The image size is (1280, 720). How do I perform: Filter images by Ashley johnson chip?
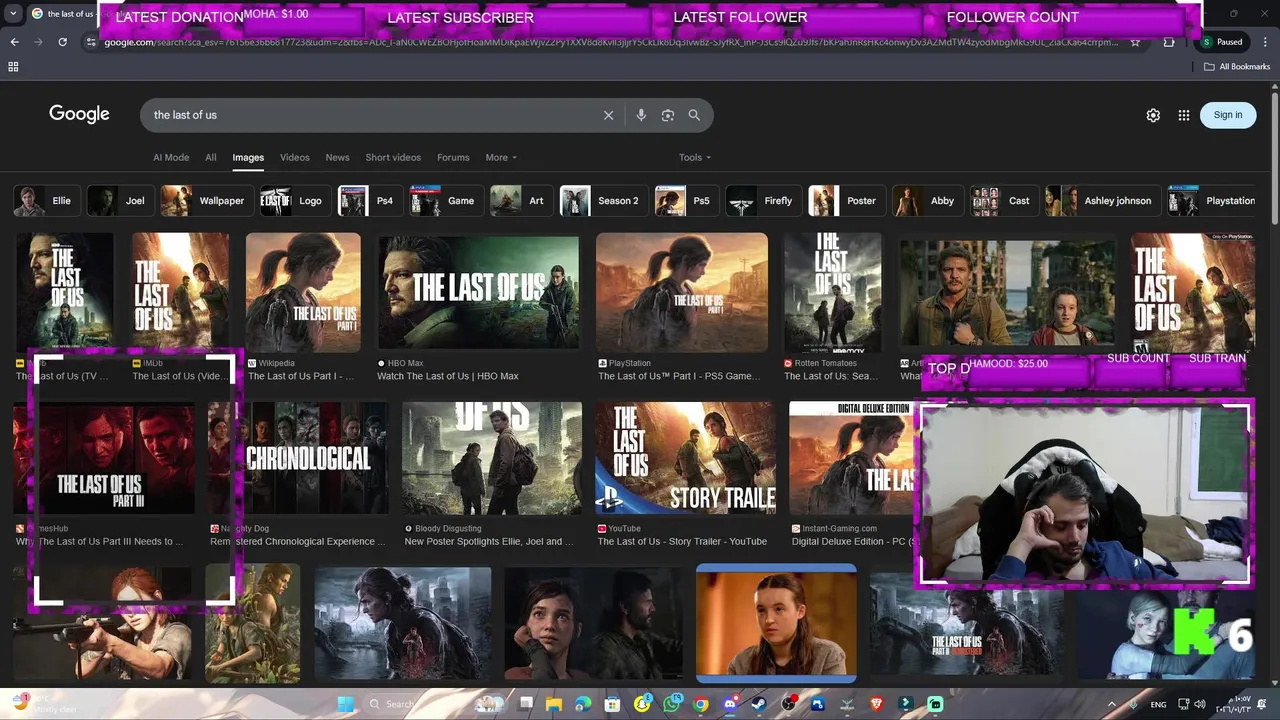pyautogui.click(x=1103, y=201)
